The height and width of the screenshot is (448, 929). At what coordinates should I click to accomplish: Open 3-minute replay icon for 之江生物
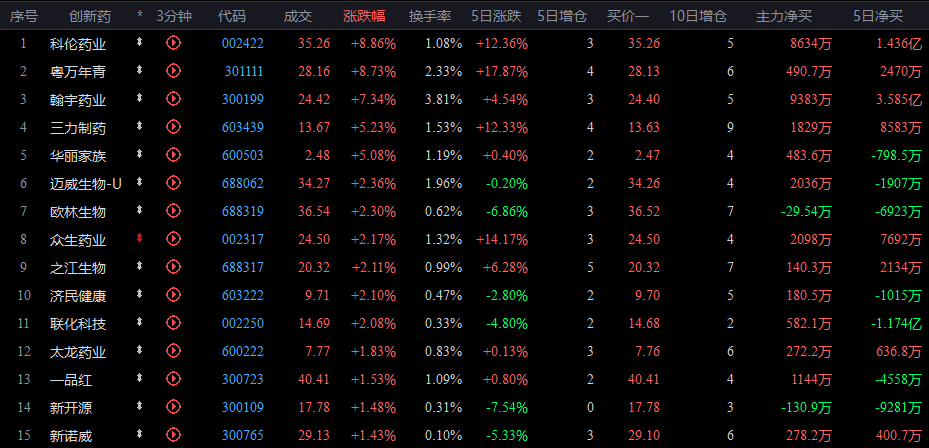[173, 267]
